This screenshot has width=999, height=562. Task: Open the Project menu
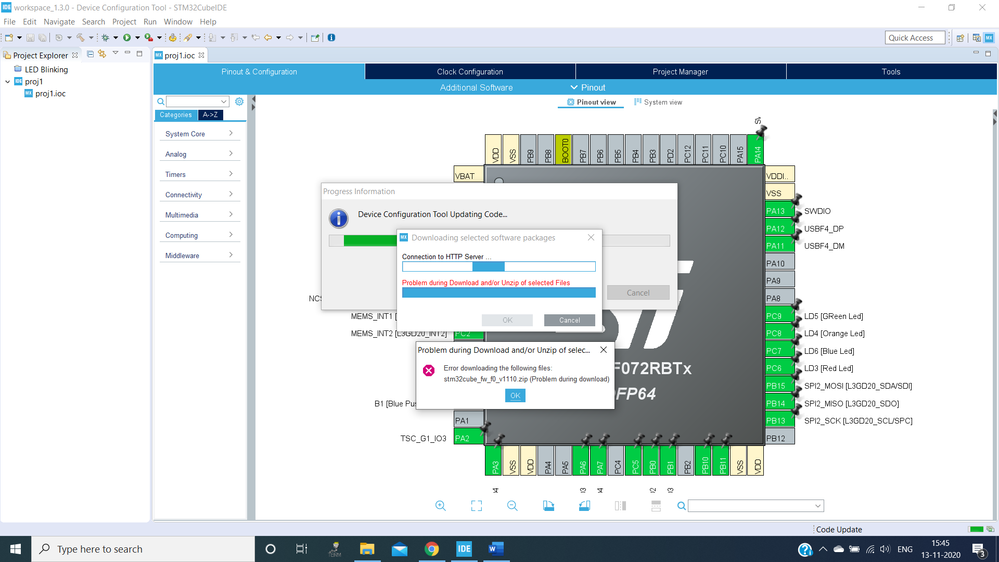click(x=124, y=22)
